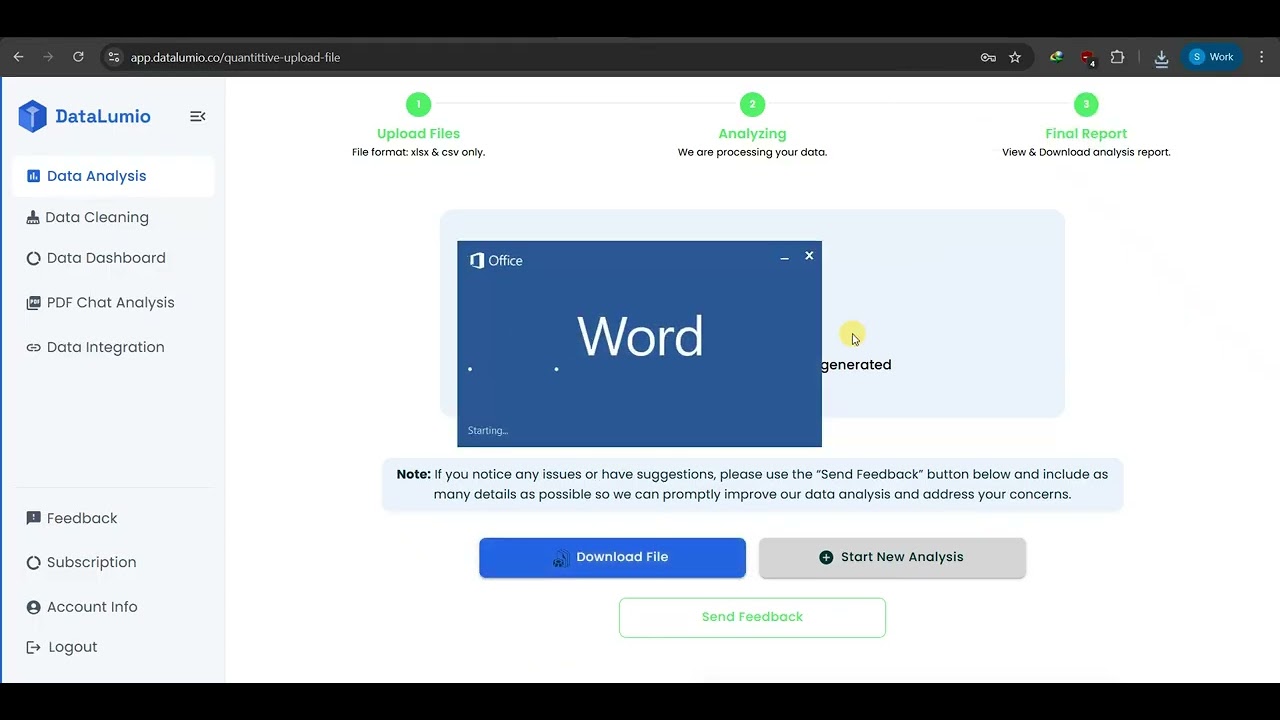Screen dimensions: 1280x720
Task: Click the Logout arrow icon
Action: coord(34,647)
